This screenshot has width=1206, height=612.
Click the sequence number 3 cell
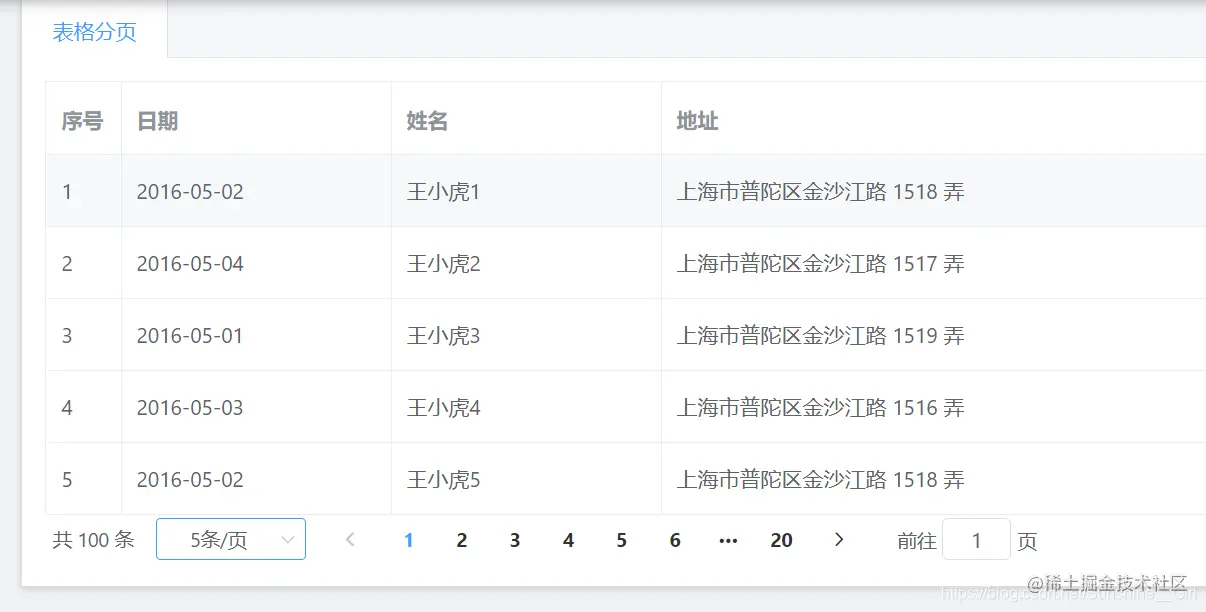pos(83,335)
